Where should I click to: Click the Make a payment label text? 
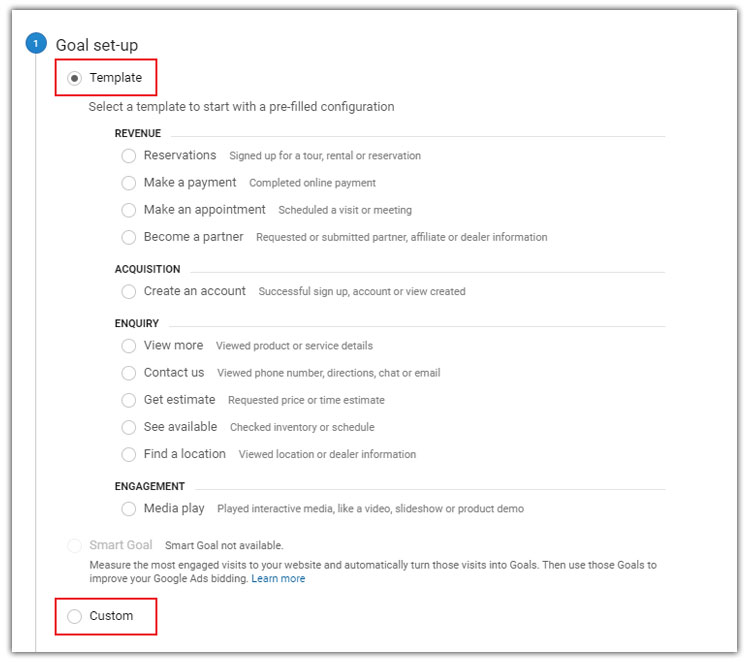[x=190, y=183]
